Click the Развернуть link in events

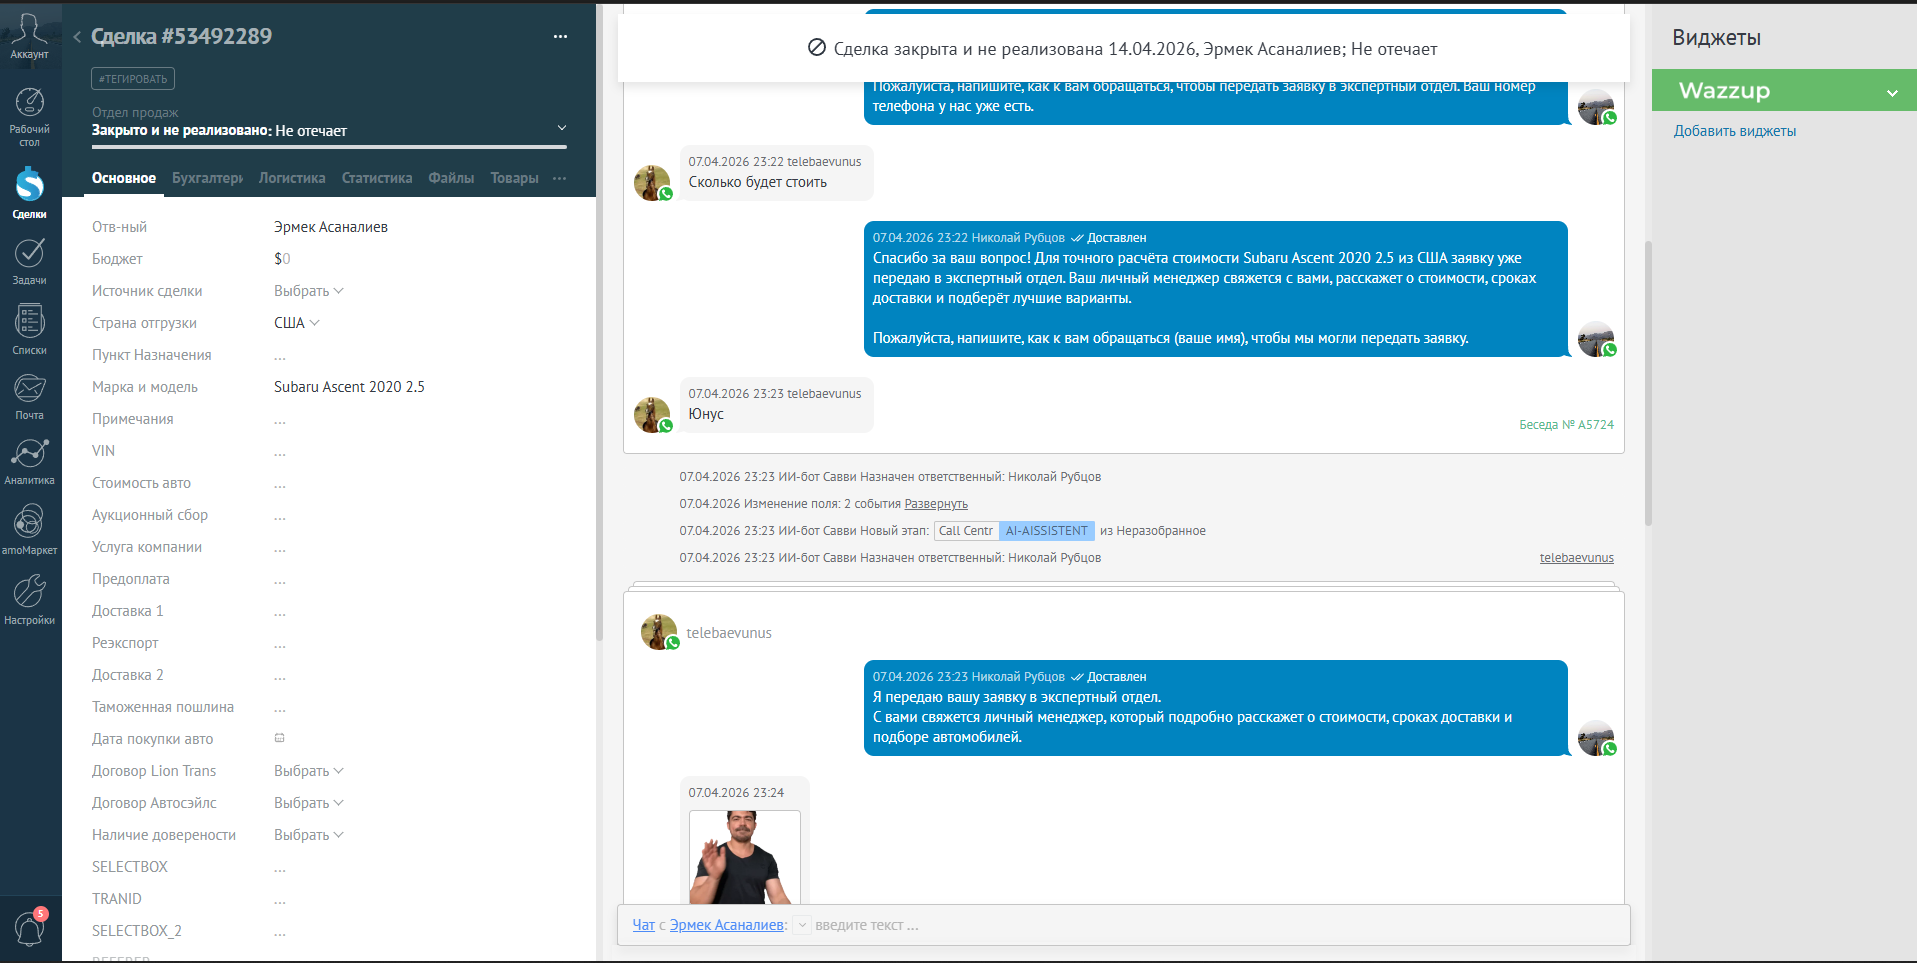[x=936, y=504]
